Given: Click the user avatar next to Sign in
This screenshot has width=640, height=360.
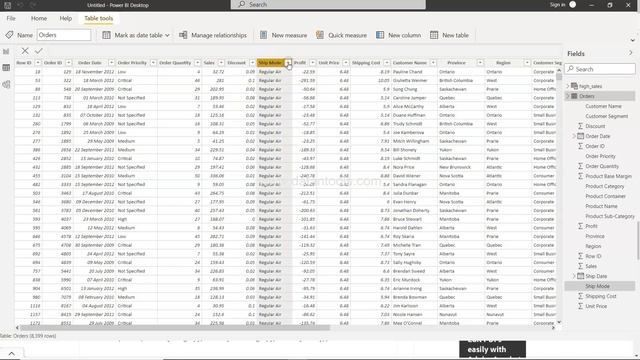Looking at the screenshot, I should point(573,4).
